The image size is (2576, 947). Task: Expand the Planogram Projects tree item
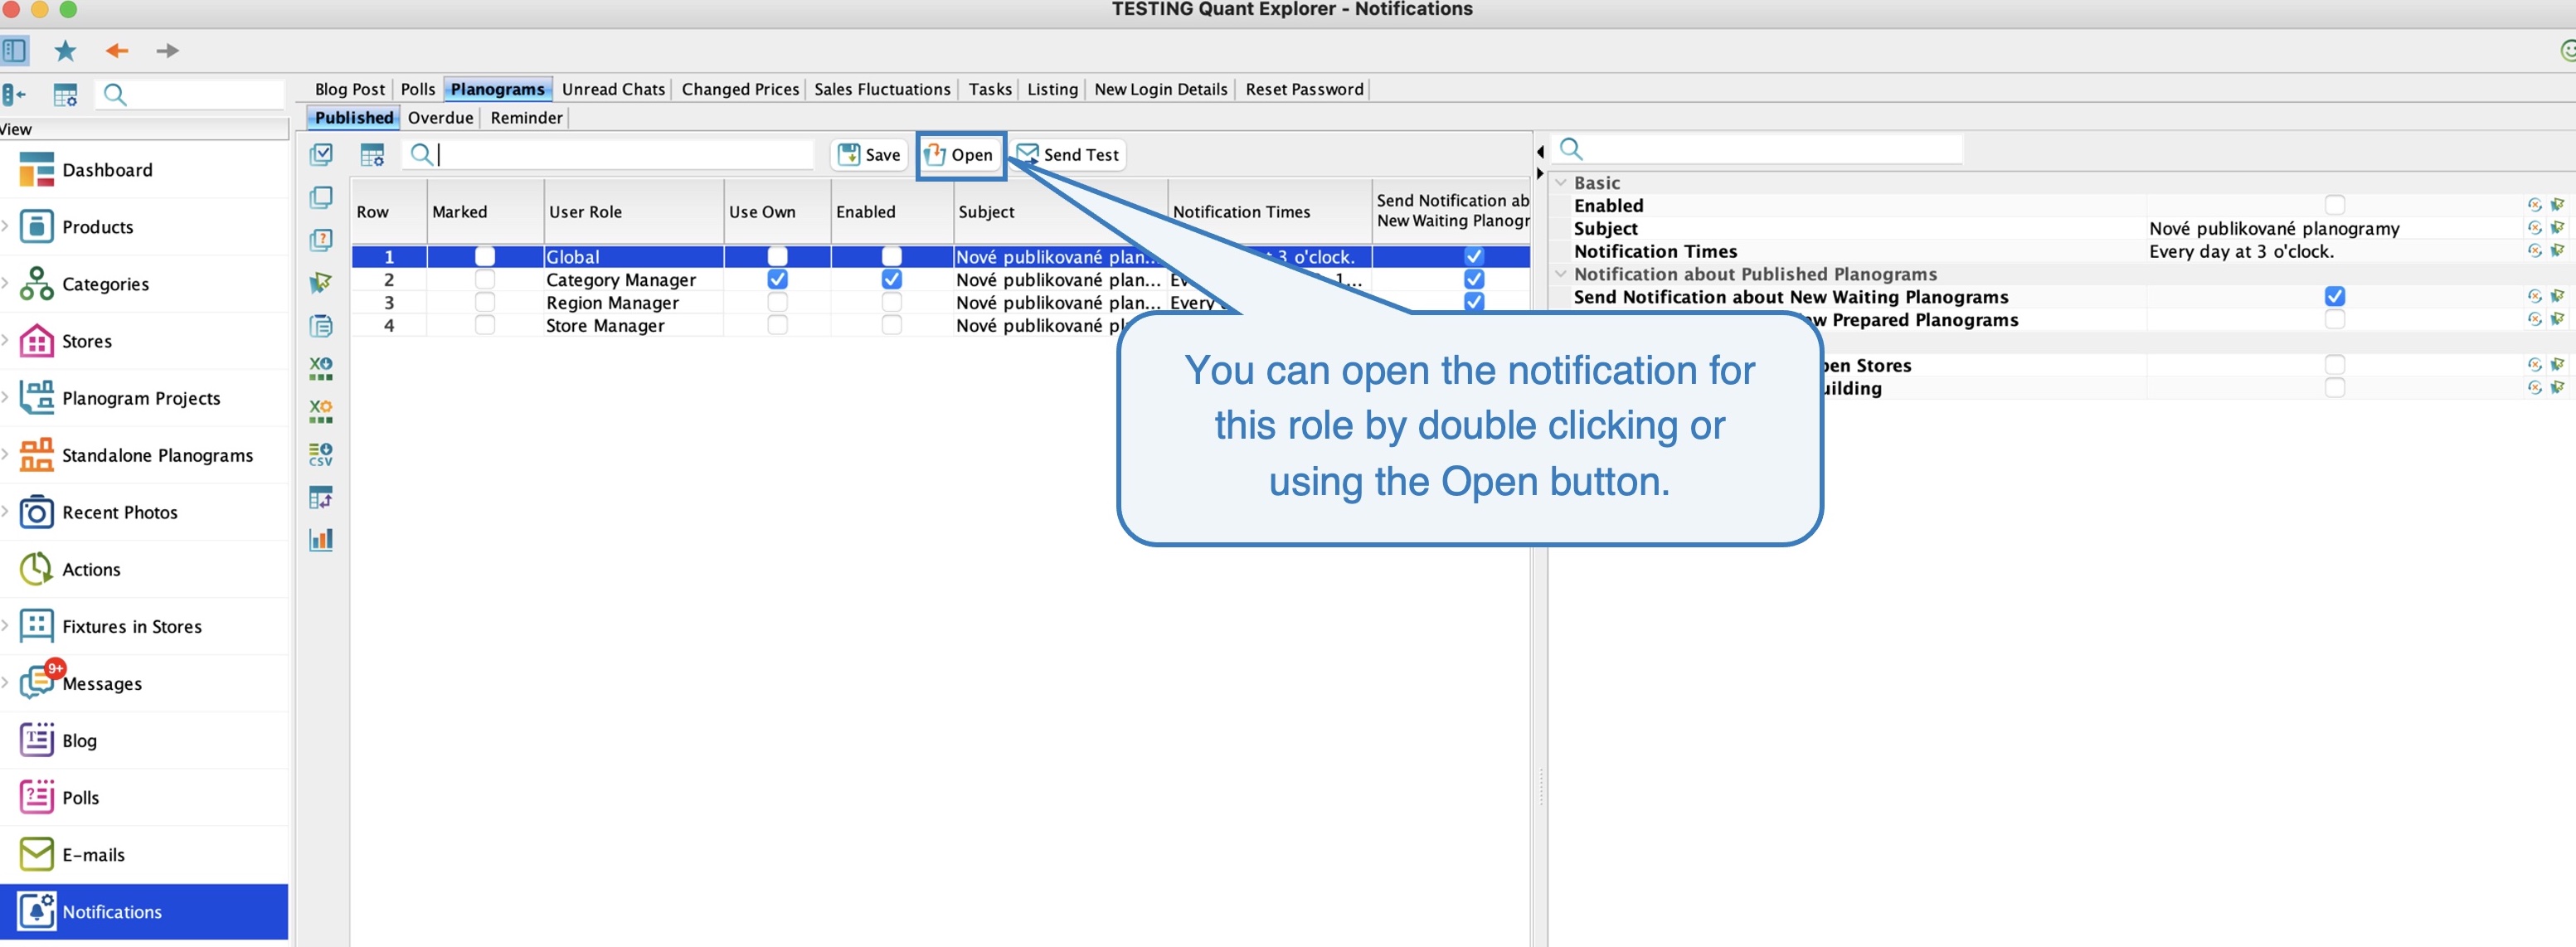click(x=6, y=397)
